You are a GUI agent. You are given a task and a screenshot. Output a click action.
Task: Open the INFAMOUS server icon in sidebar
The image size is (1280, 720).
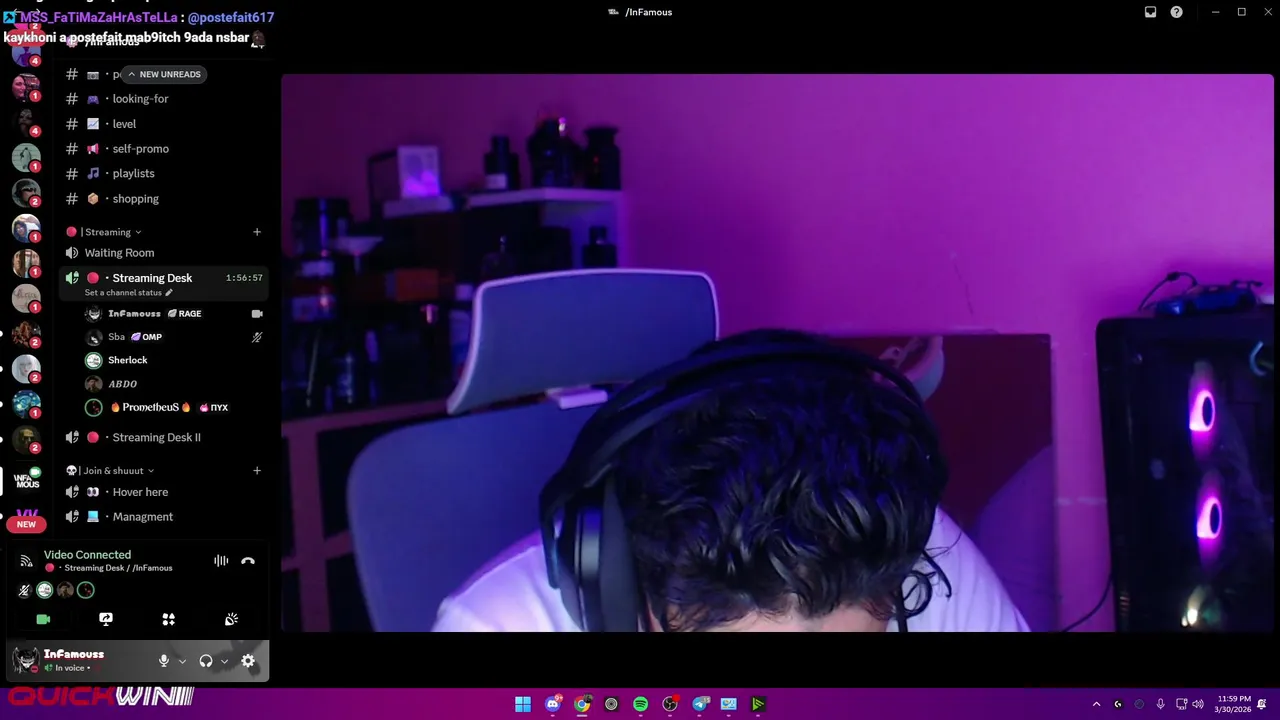tap(27, 481)
